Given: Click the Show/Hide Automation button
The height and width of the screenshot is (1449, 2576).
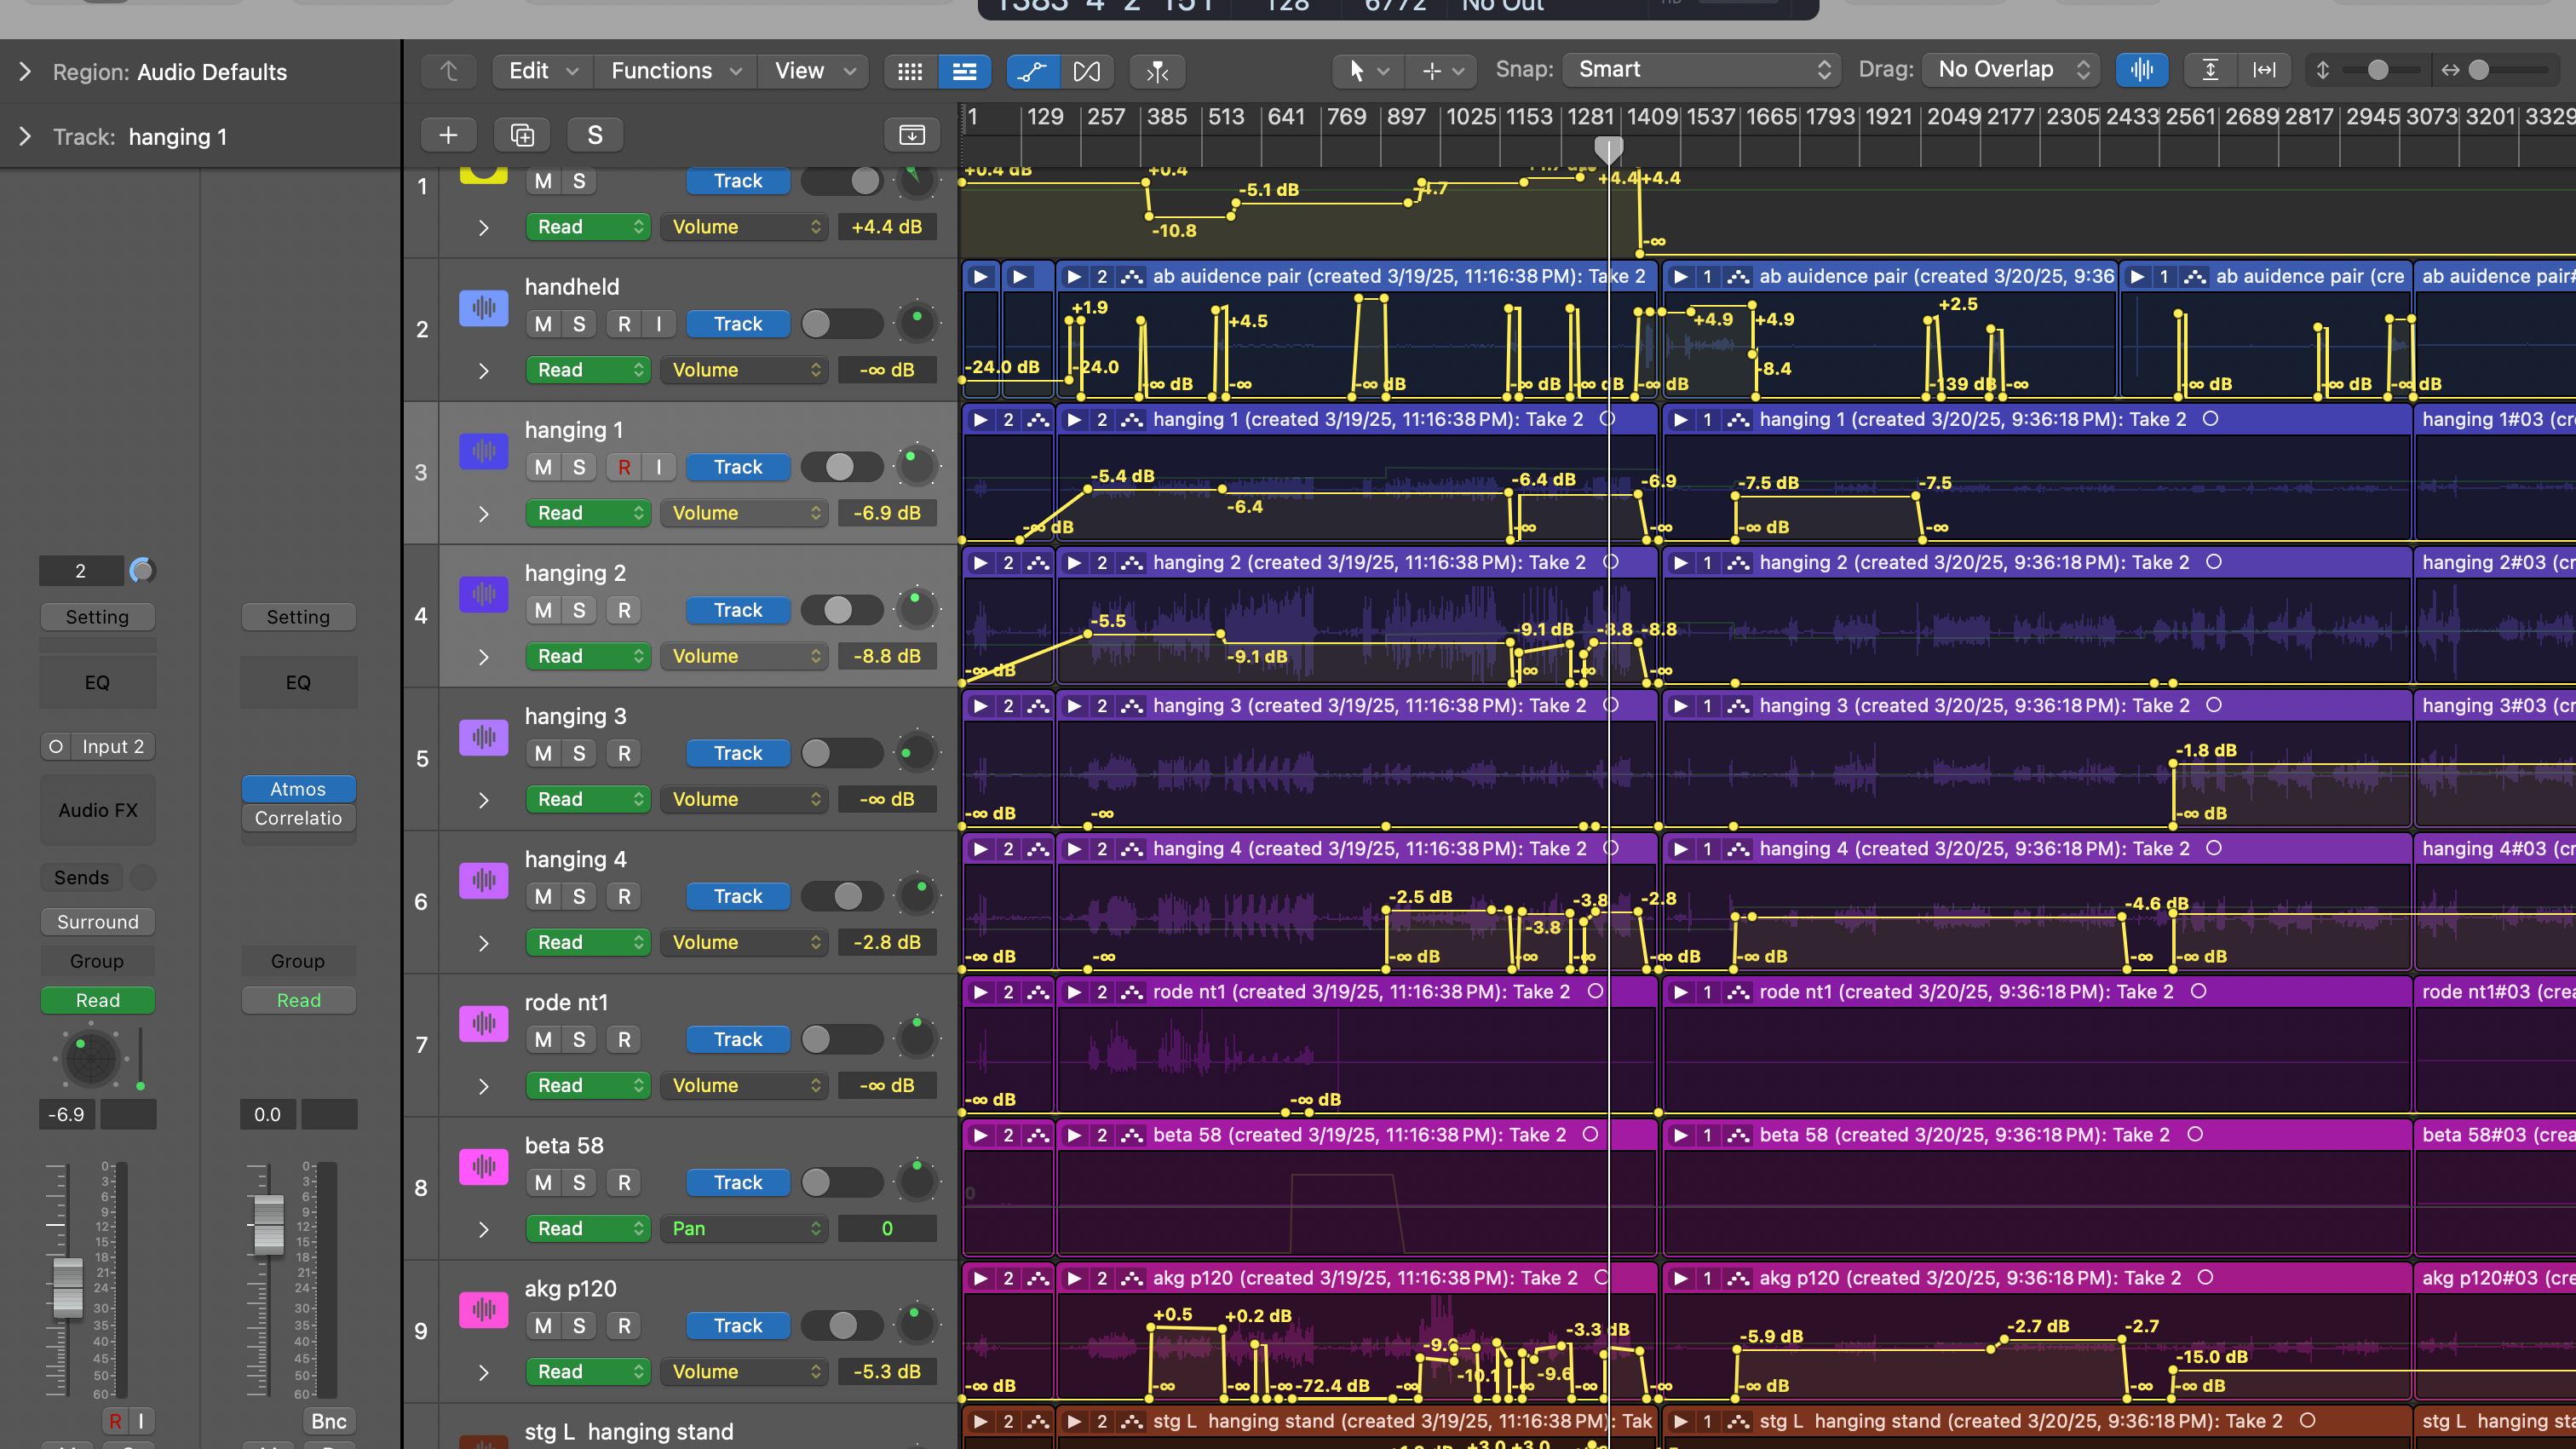Looking at the screenshot, I should pyautogui.click(x=1032, y=71).
